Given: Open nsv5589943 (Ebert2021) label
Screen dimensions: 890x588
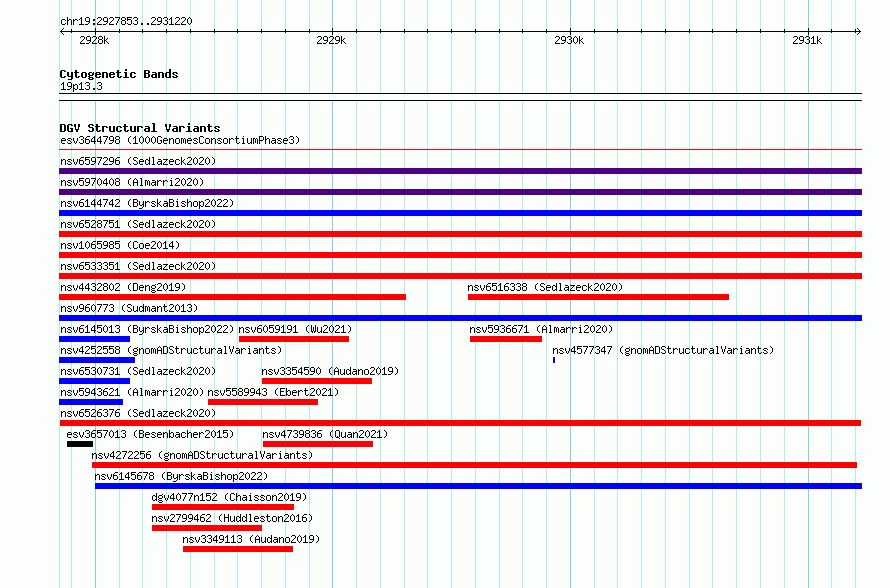Looking at the screenshot, I should pos(273,392).
